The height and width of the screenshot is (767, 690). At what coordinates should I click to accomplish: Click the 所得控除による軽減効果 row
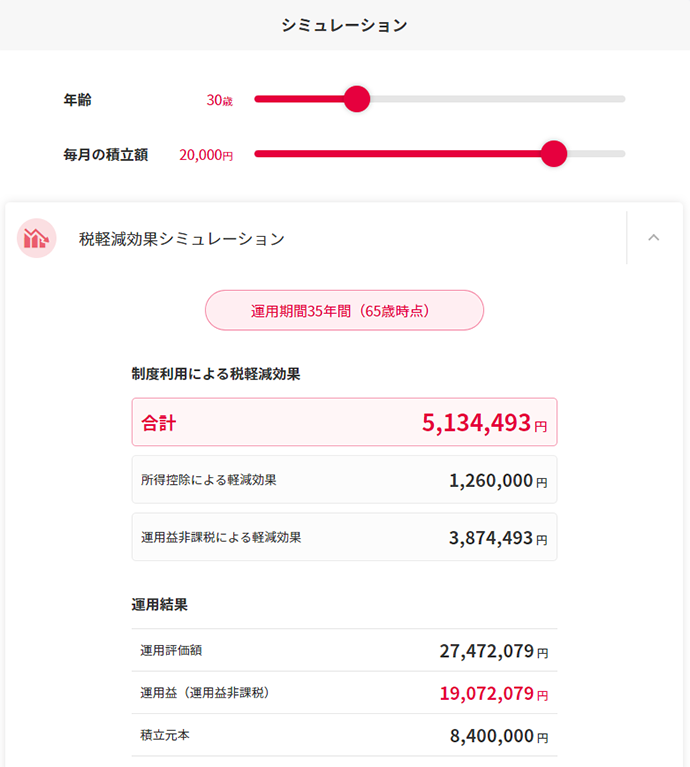coord(344,480)
